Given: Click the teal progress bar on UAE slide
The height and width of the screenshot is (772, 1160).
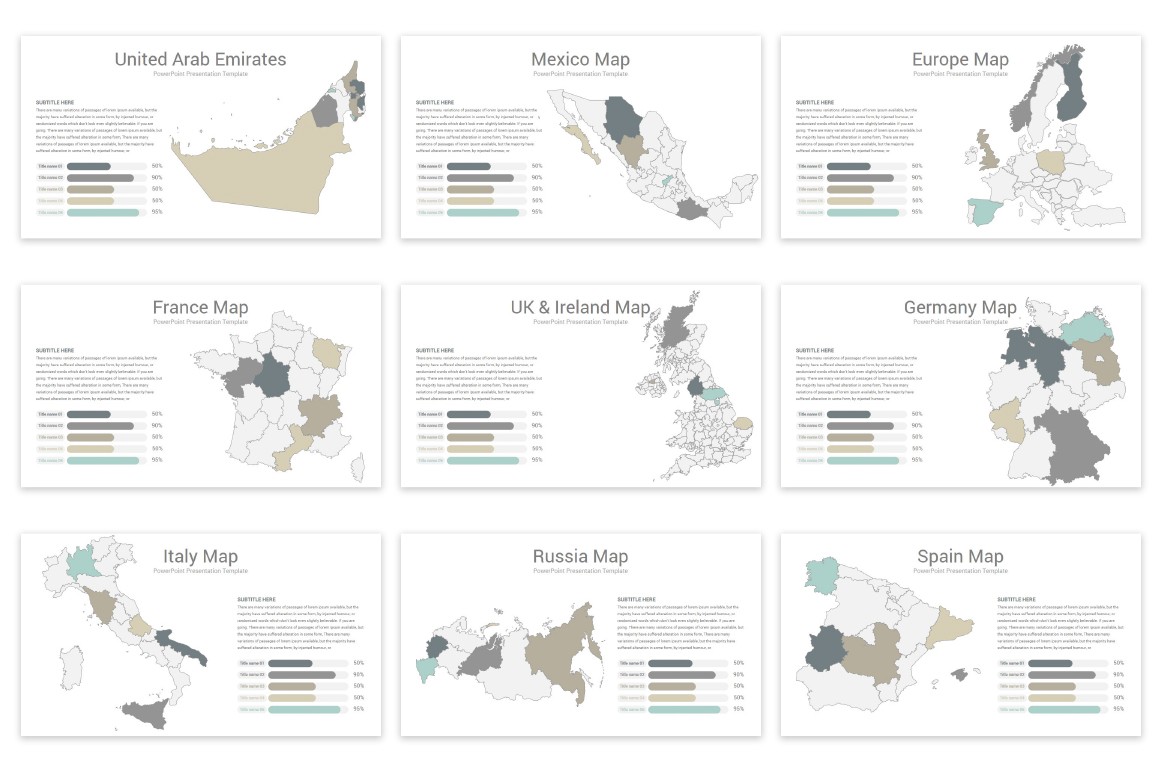Looking at the screenshot, I should tap(103, 212).
